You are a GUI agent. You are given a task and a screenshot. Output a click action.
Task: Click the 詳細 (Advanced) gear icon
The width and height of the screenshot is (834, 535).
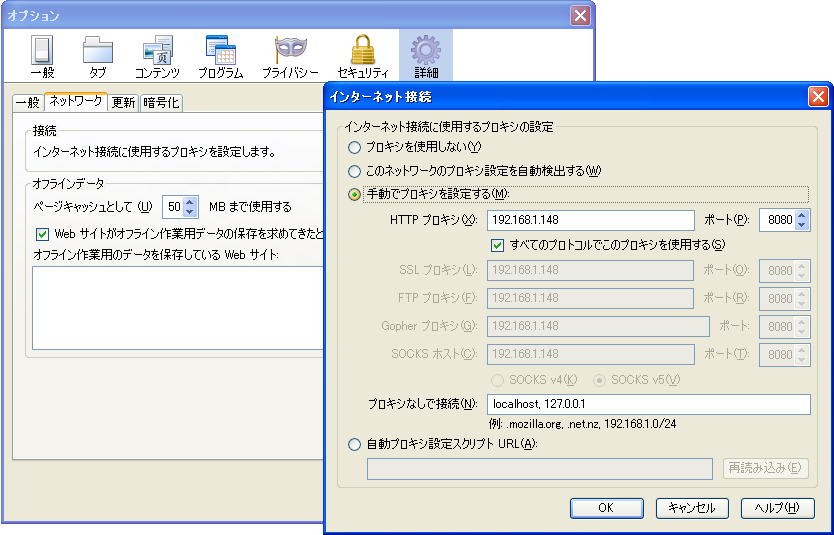tap(426, 56)
